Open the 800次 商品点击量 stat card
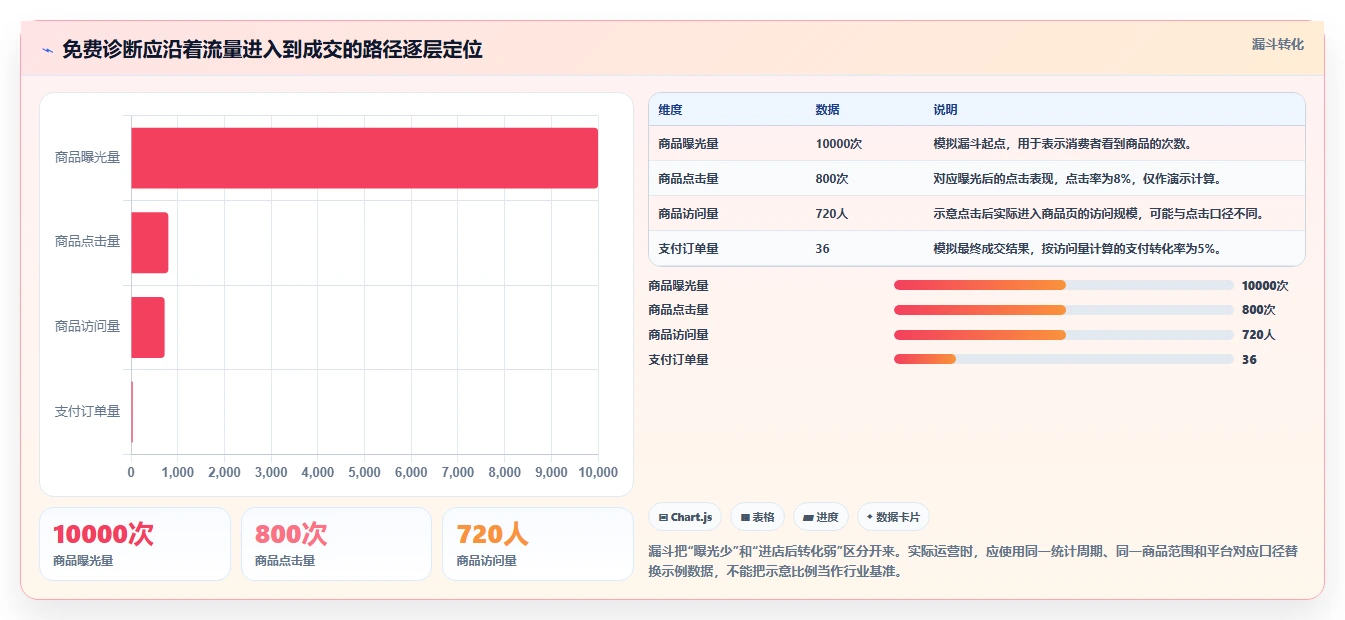 pos(336,544)
